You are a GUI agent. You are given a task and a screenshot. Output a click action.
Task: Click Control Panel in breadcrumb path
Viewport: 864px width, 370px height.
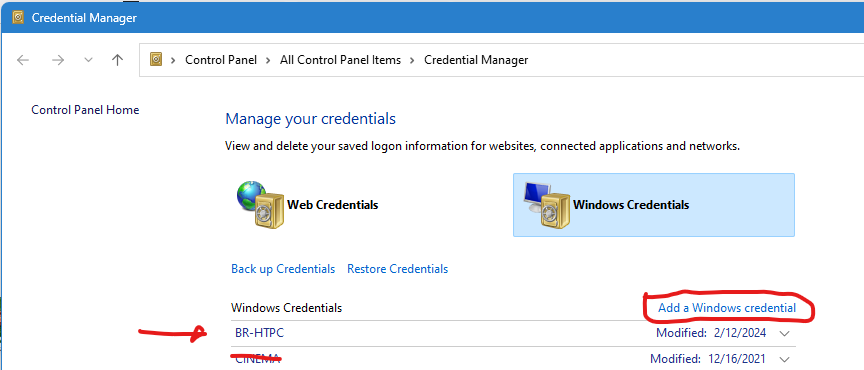(x=221, y=60)
